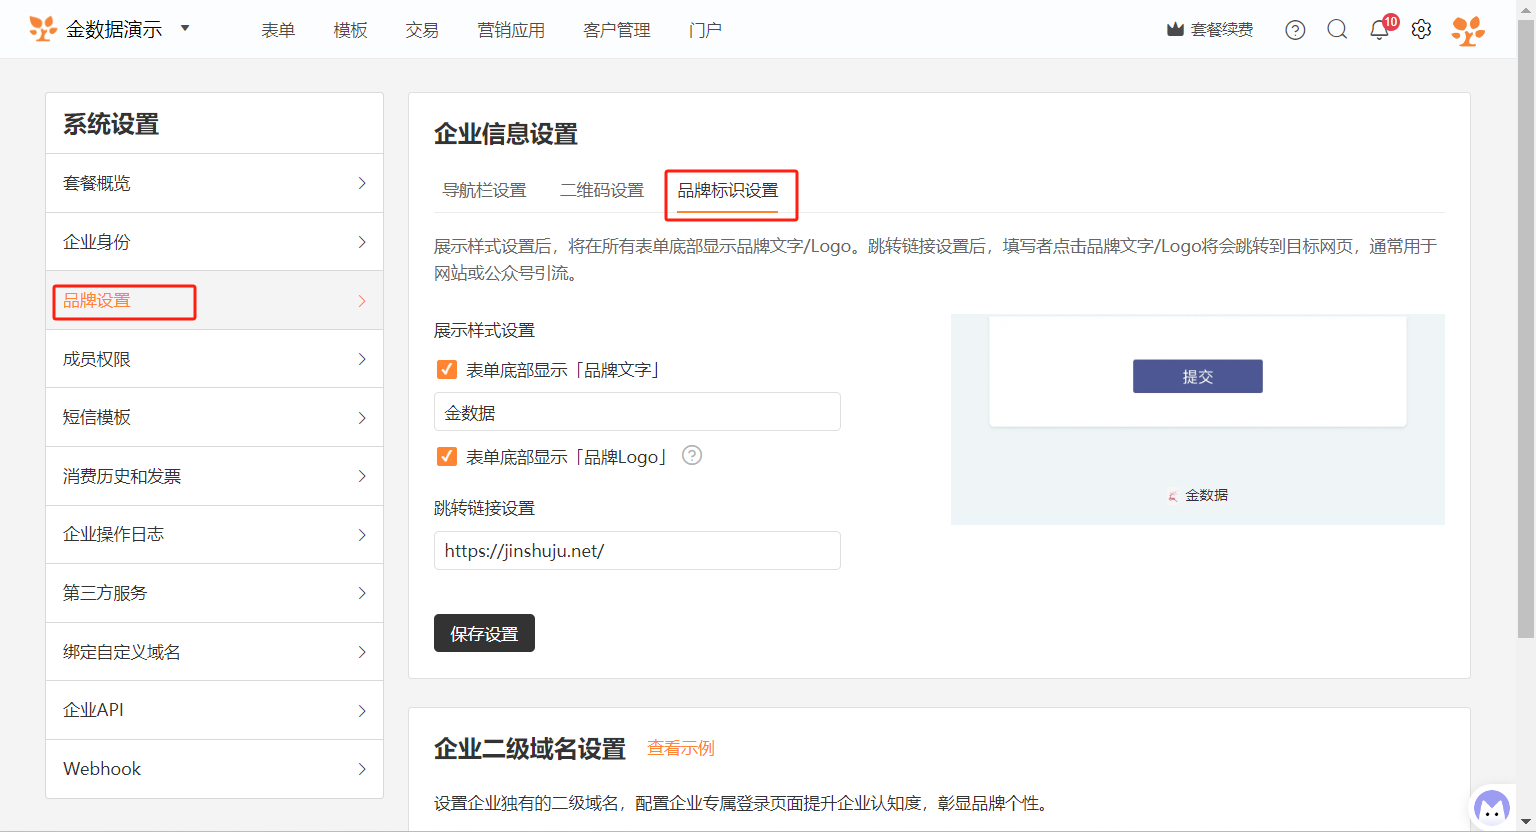Click the 展示样式设置 label
The width and height of the screenshot is (1536, 832).
[484, 330]
